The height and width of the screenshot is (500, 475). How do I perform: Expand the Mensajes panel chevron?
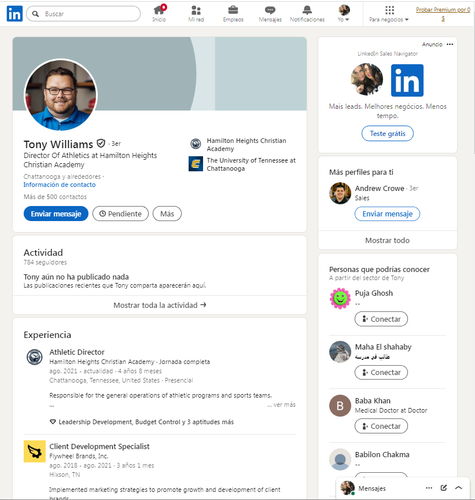(x=459, y=488)
